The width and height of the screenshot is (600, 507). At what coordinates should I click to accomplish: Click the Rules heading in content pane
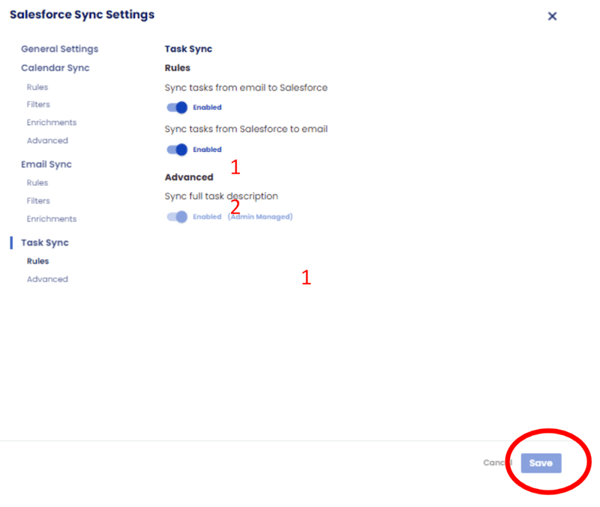(177, 68)
